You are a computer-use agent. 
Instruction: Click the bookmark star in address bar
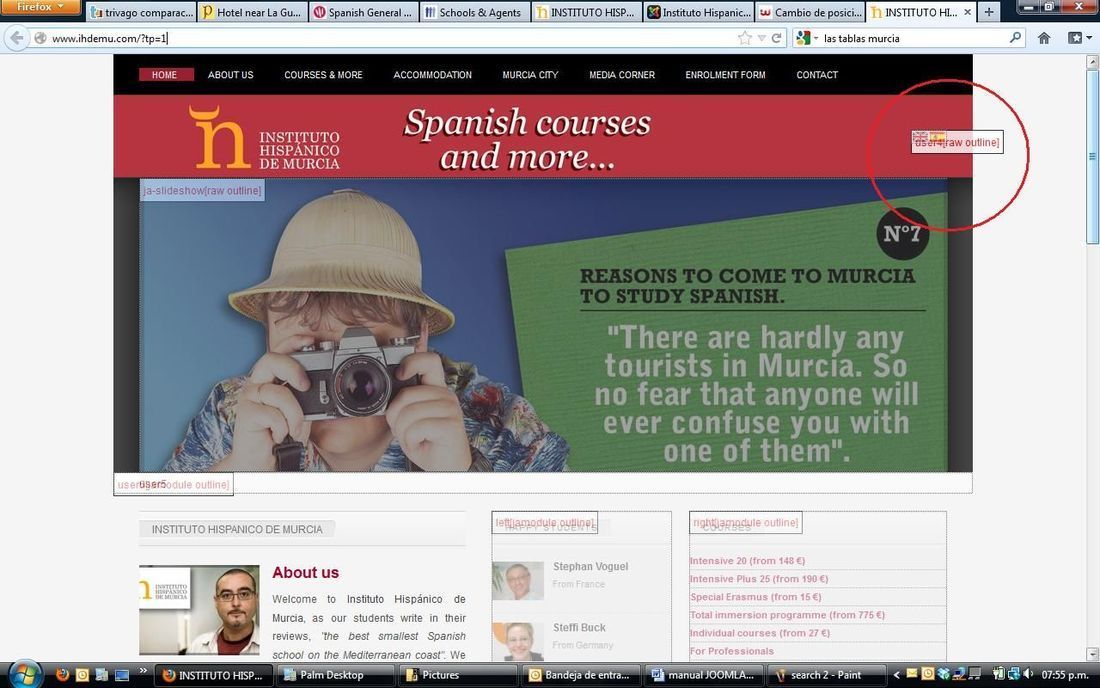[x=744, y=38]
